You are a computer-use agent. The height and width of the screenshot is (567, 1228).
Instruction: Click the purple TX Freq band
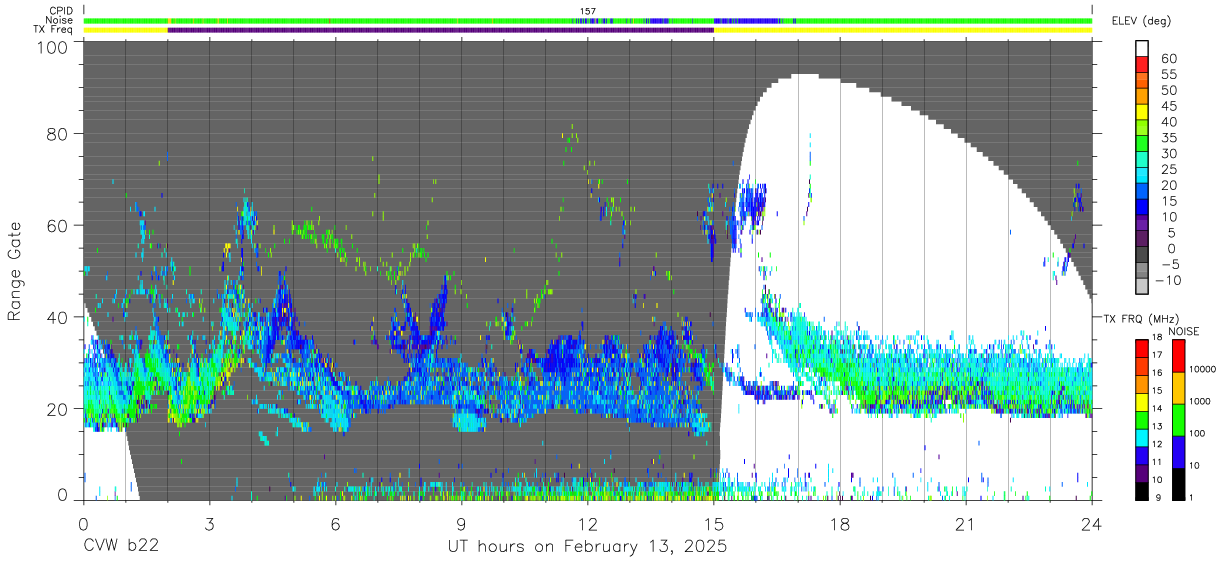point(440,30)
